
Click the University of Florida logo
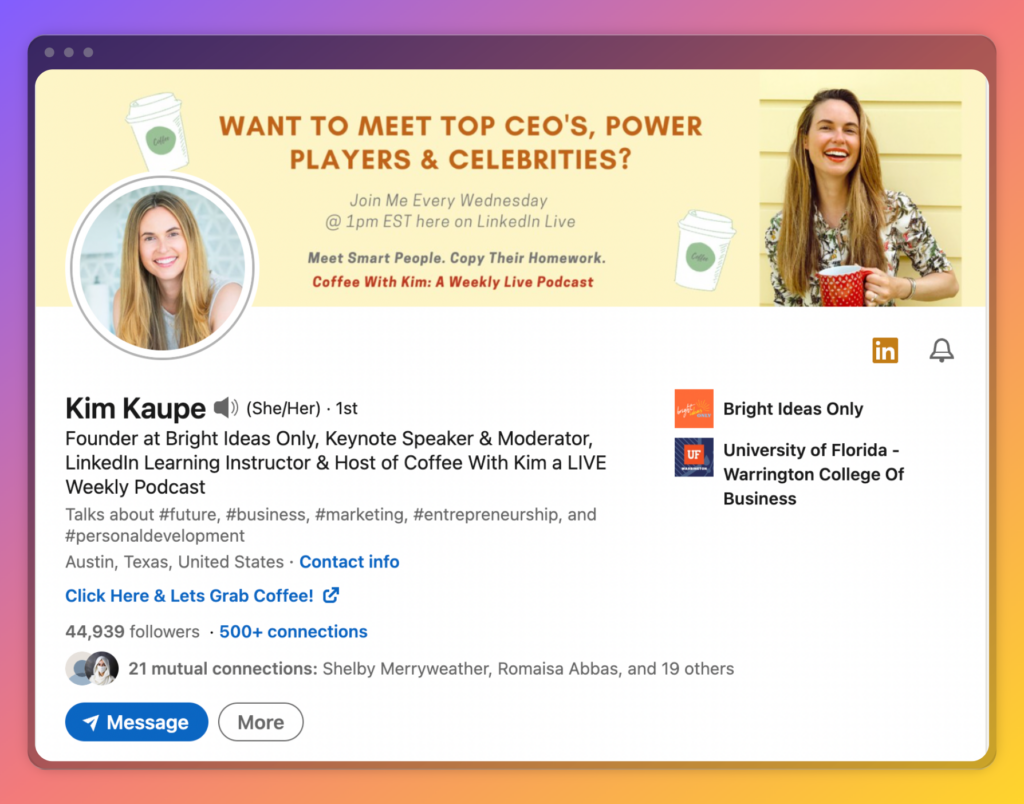pos(694,457)
